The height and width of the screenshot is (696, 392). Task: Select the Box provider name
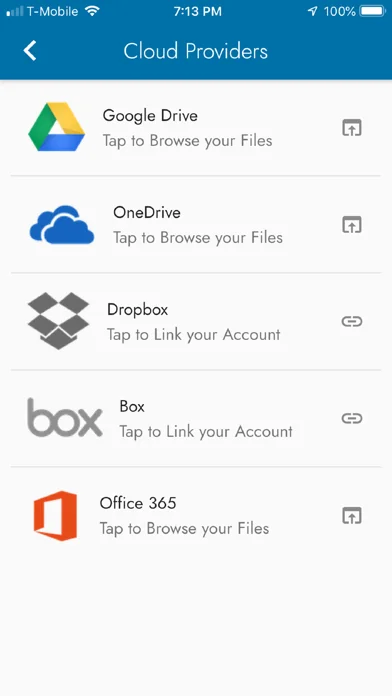click(132, 406)
